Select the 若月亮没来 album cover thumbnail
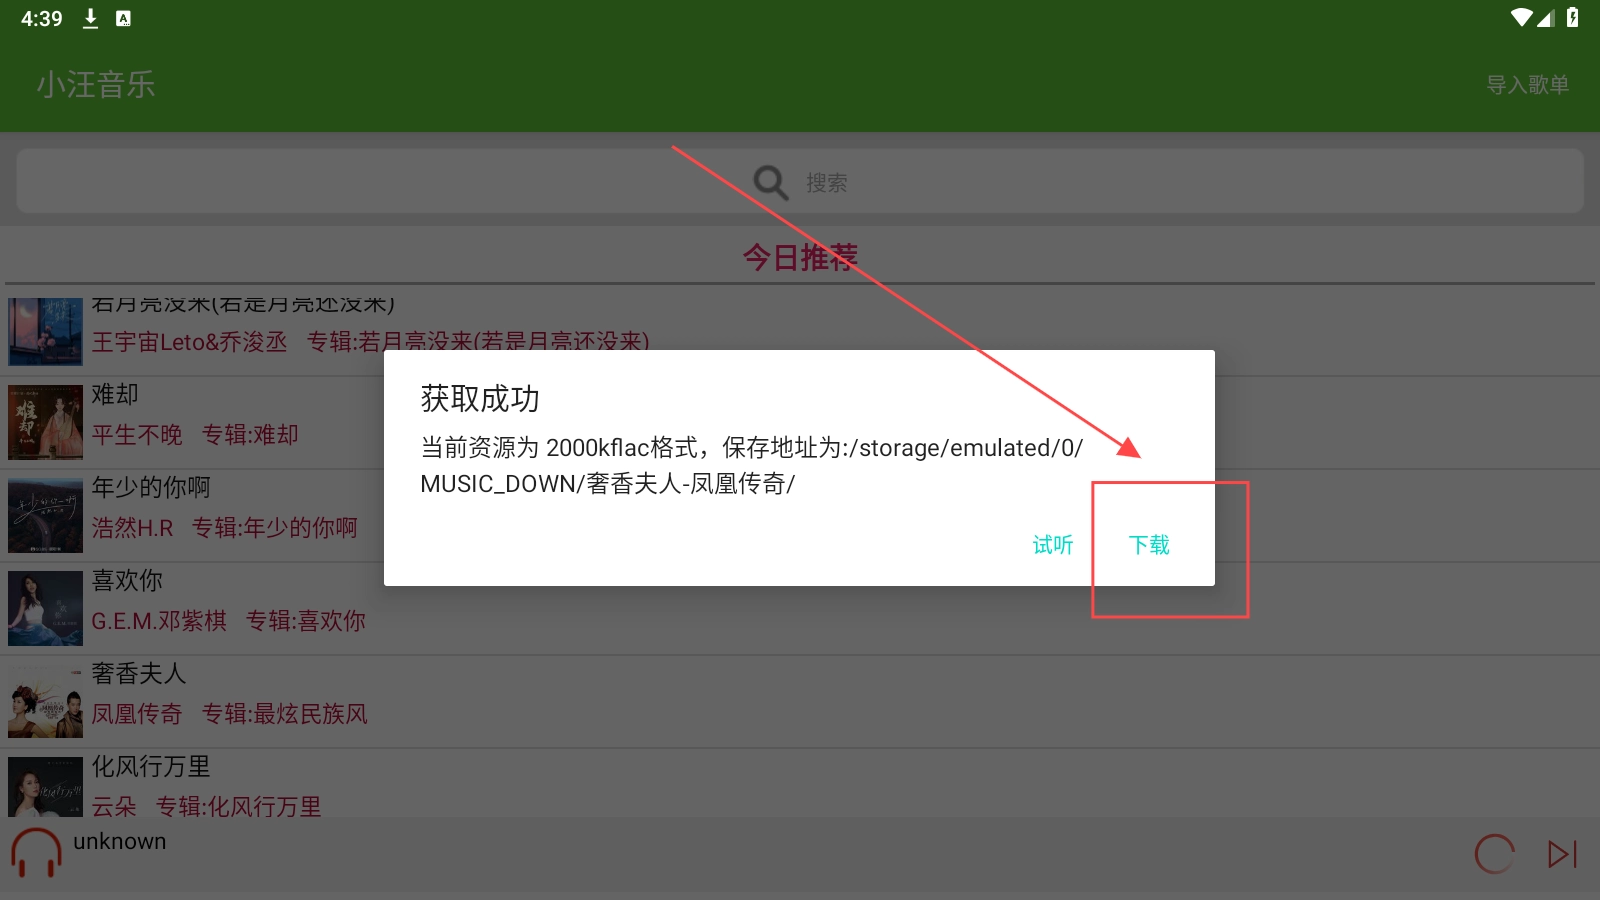The image size is (1600, 900). pyautogui.click(x=45, y=331)
